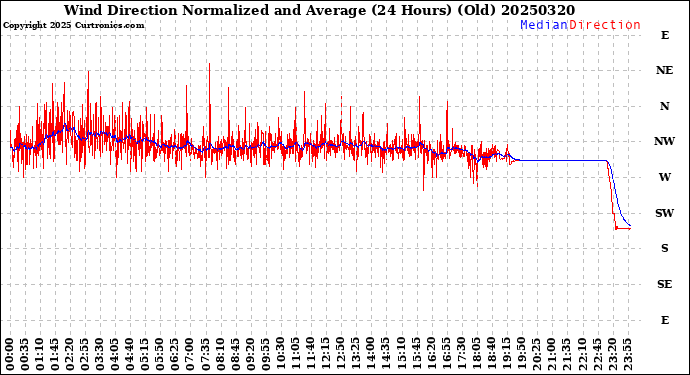Click the "E" axis label below SE
The width and height of the screenshot is (690, 375).
pos(664,320)
